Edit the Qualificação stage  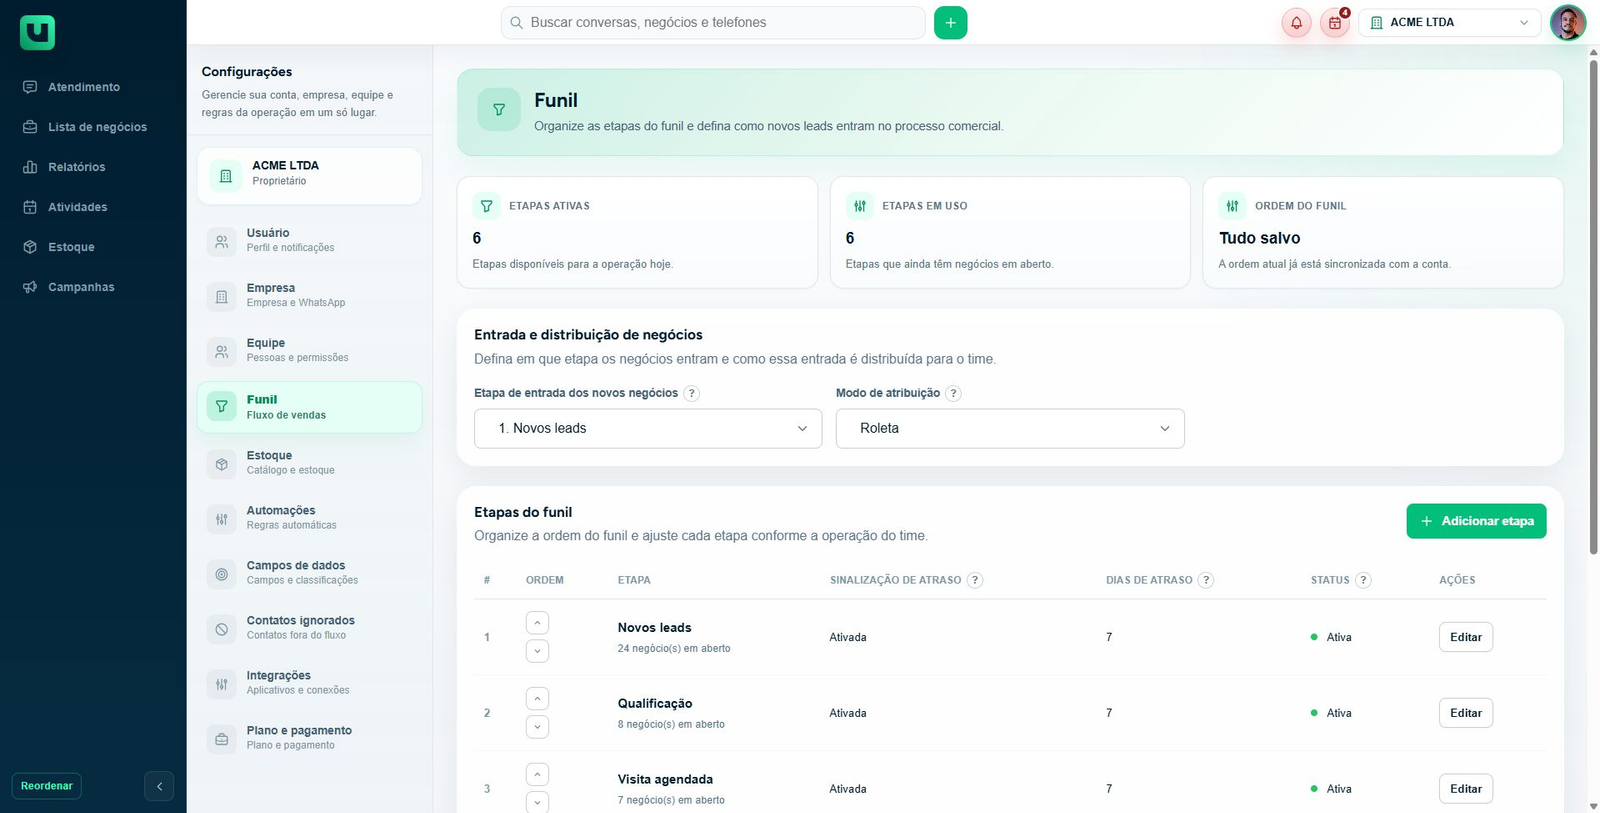(x=1466, y=713)
